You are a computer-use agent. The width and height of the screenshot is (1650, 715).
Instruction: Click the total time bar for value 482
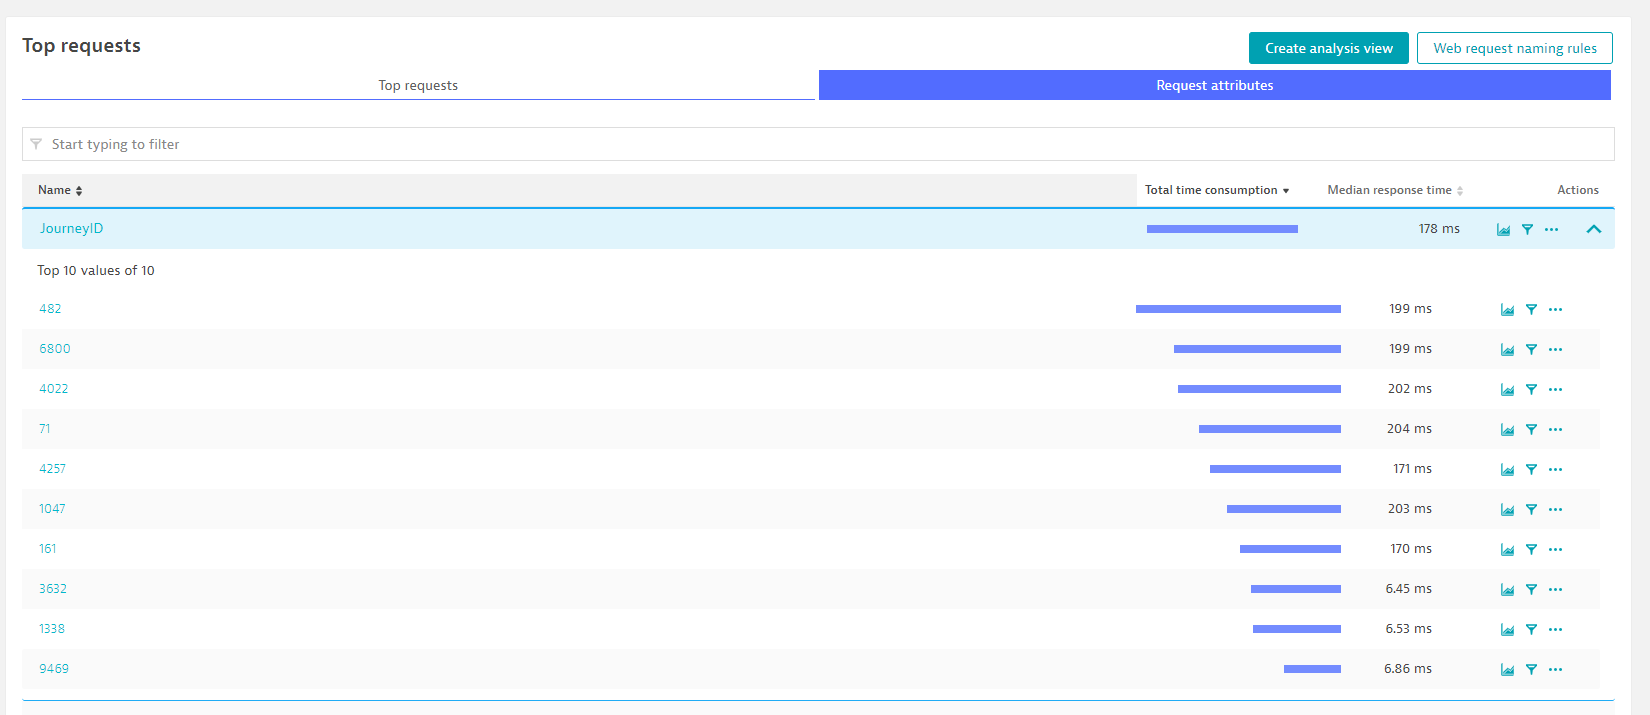[1238, 309]
